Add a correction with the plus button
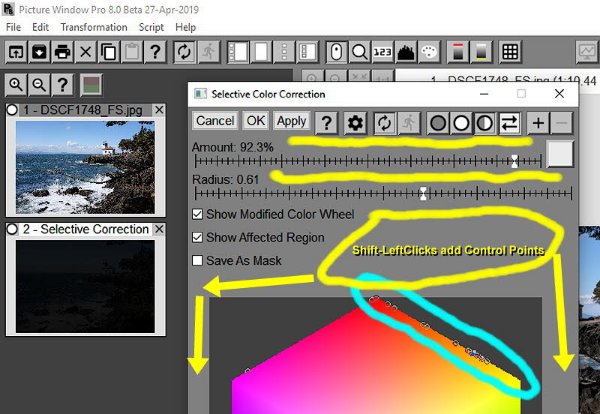This screenshot has width=600, height=414. coord(538,123)
